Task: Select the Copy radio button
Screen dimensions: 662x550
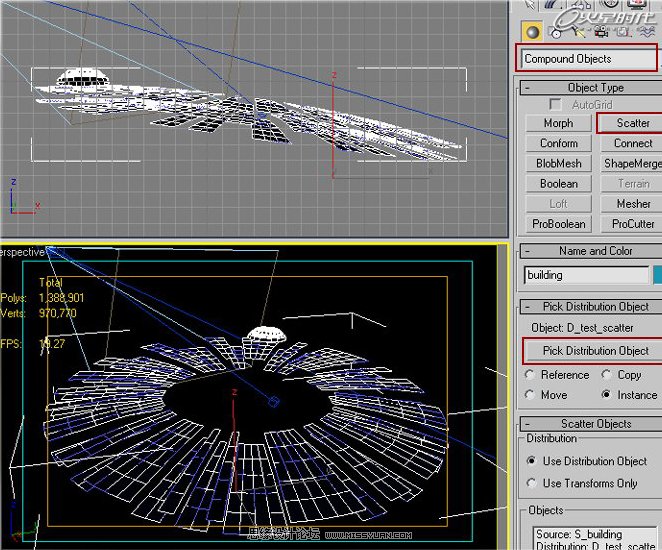Action: coord(606,375)
